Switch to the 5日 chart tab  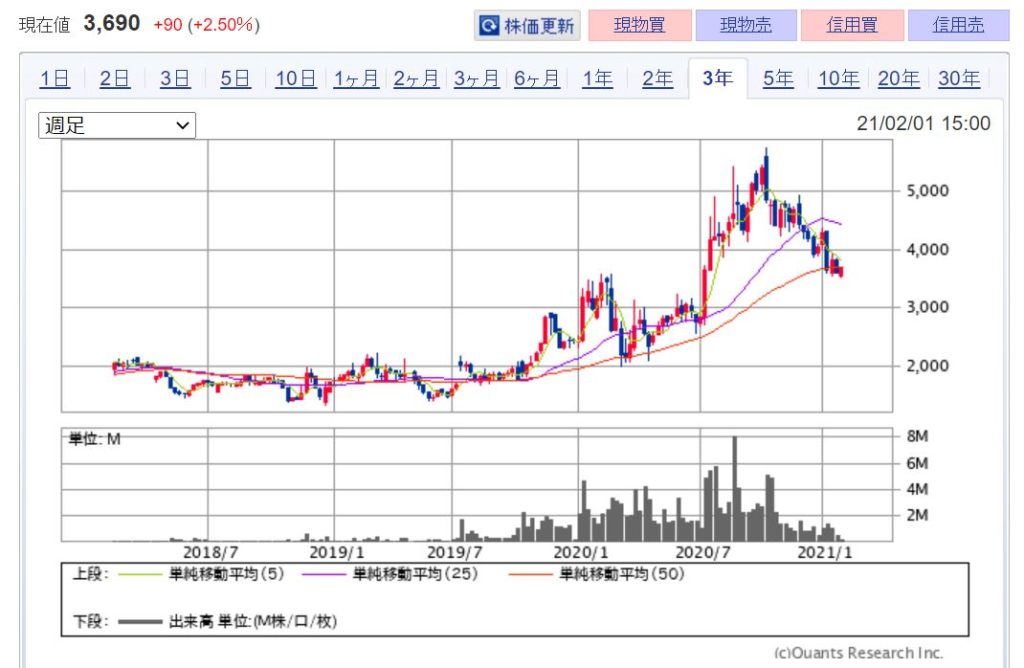tap(235, 79)
